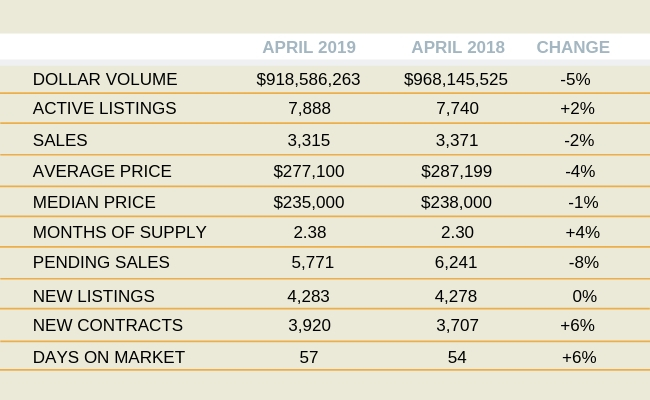Select the 3,920 new contracts value

(x=308, y=325)
